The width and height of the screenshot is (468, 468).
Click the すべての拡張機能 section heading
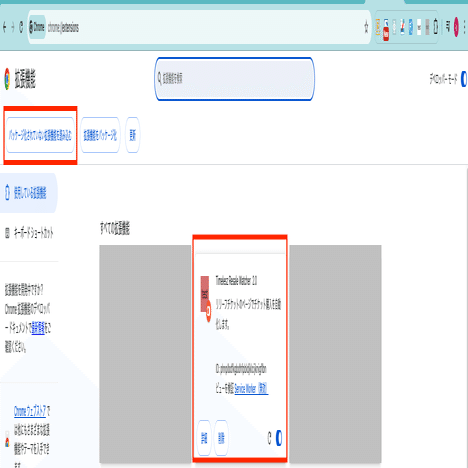[x=115, y=229]
